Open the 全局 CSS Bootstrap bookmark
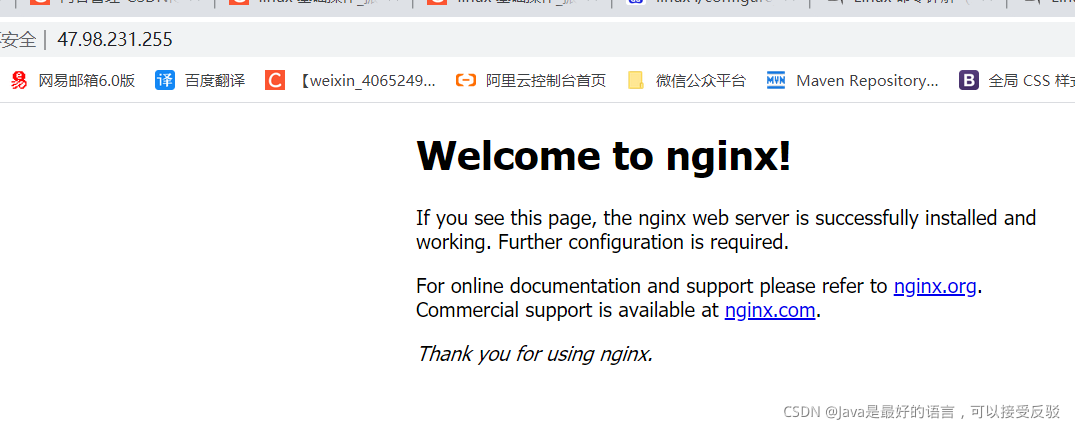 1017,81
